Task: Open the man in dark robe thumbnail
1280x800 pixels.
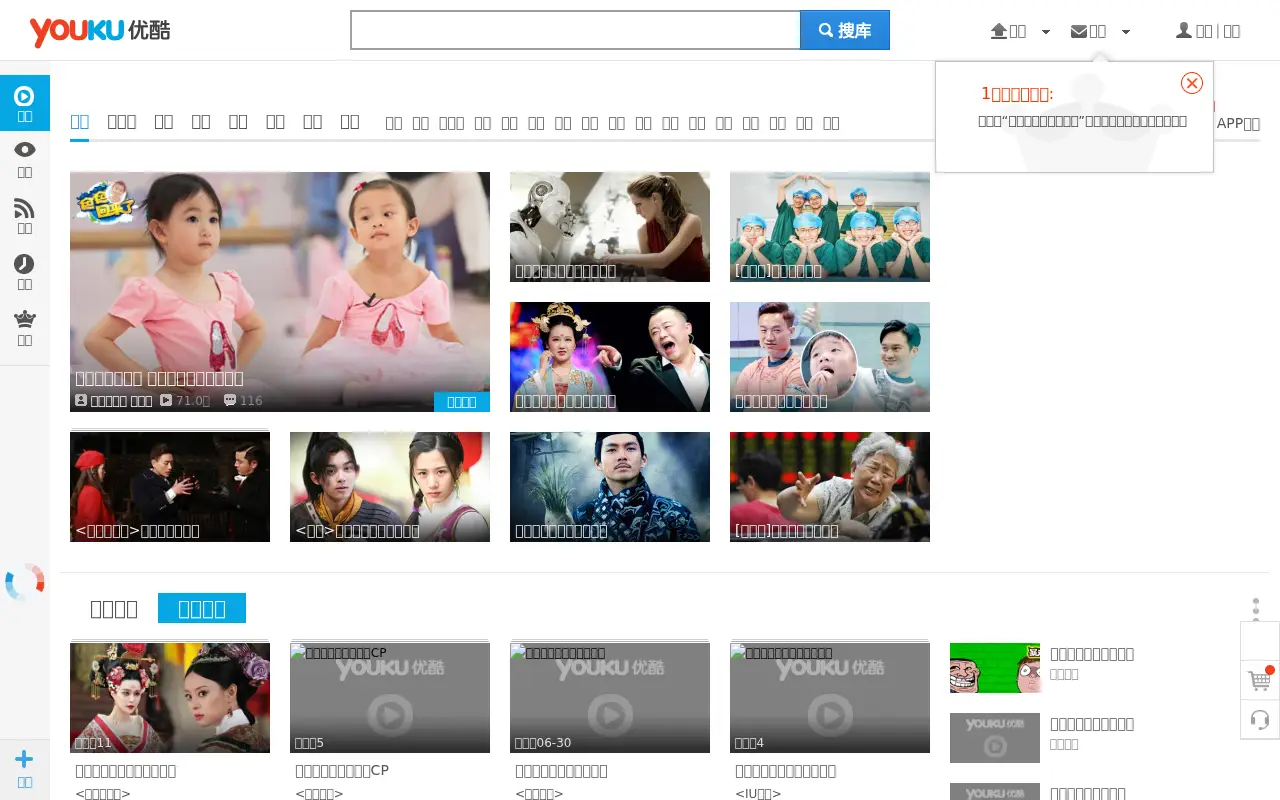Action: pos(610,487)
